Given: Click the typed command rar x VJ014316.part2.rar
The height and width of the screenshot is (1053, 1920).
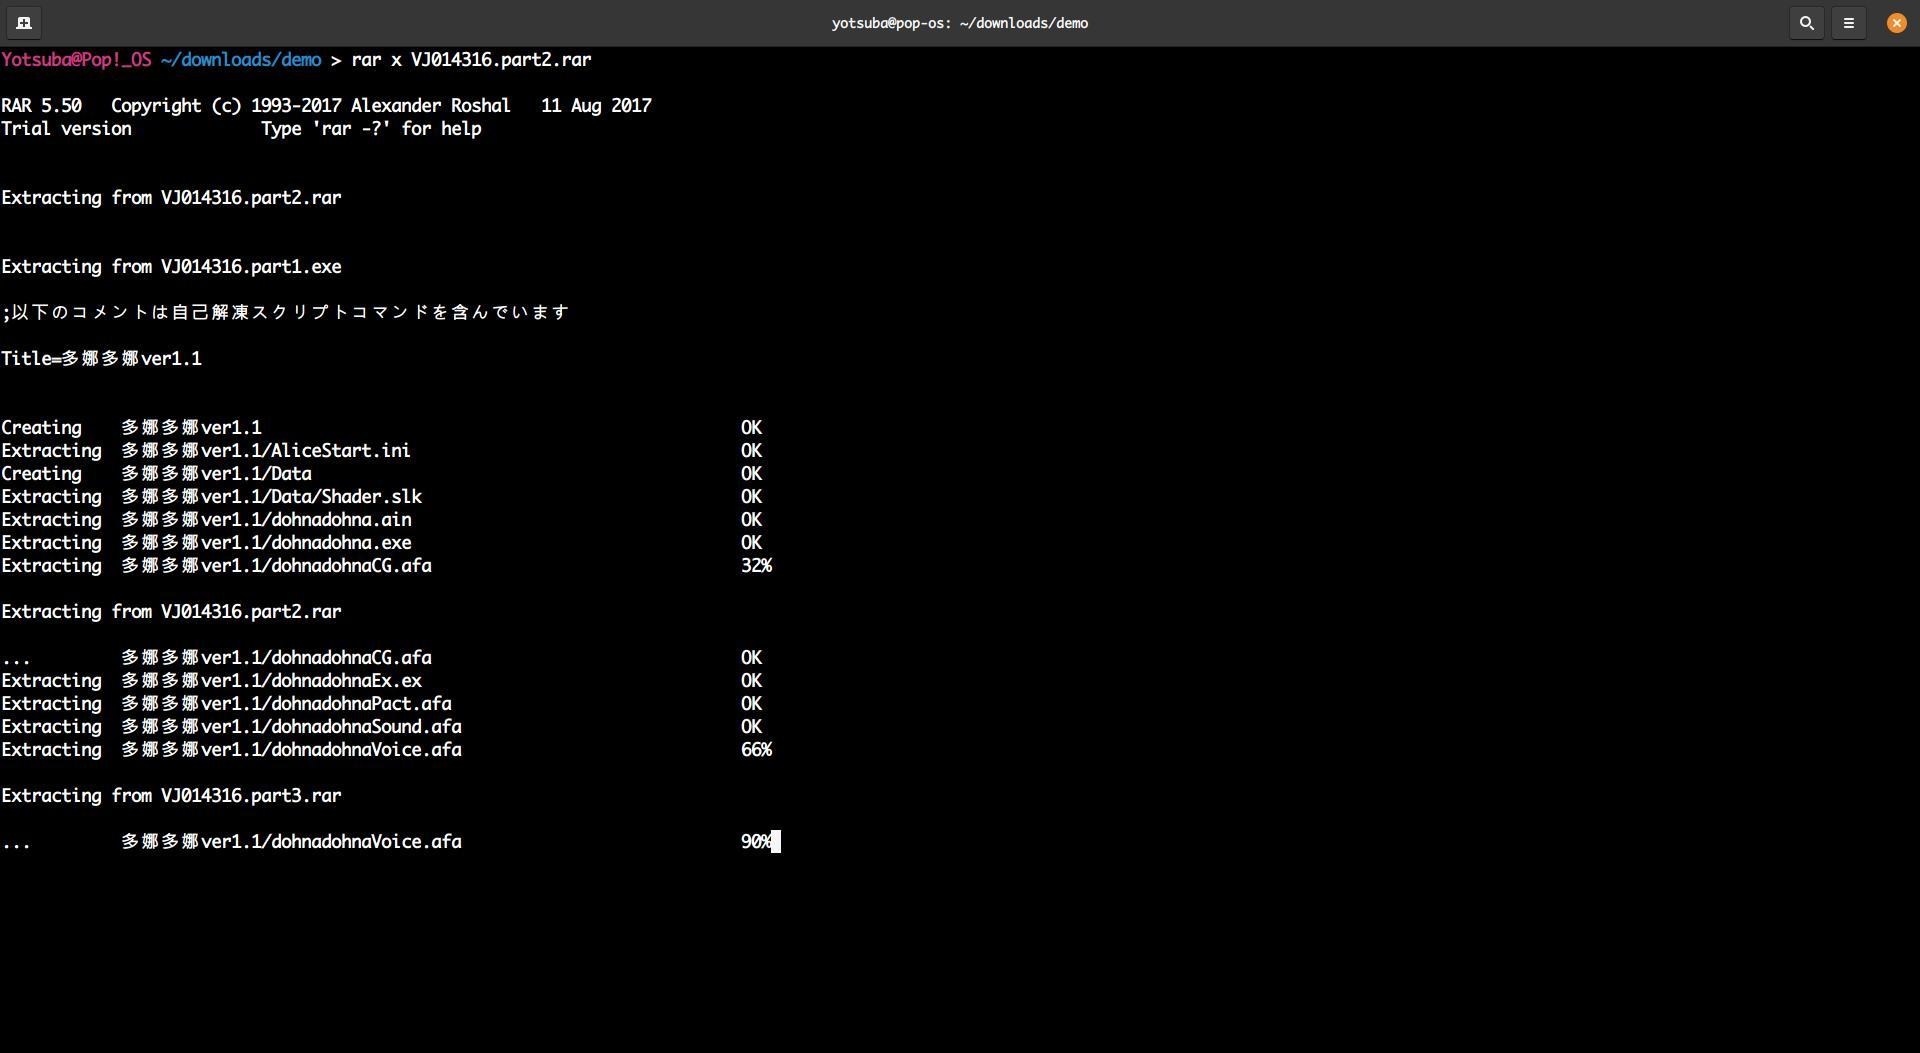Looking at the screenshot, I should pyautogui.click(x=471, y=60).
